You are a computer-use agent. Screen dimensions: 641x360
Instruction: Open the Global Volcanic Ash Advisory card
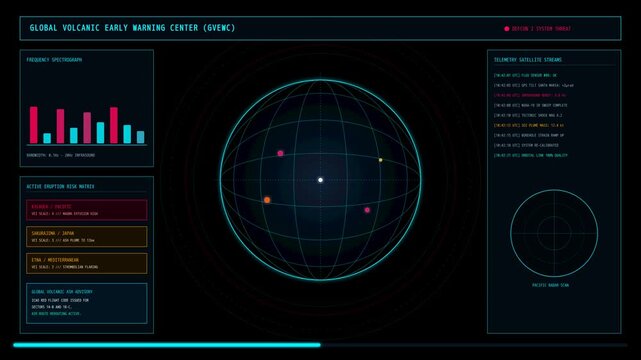point(87,303)
